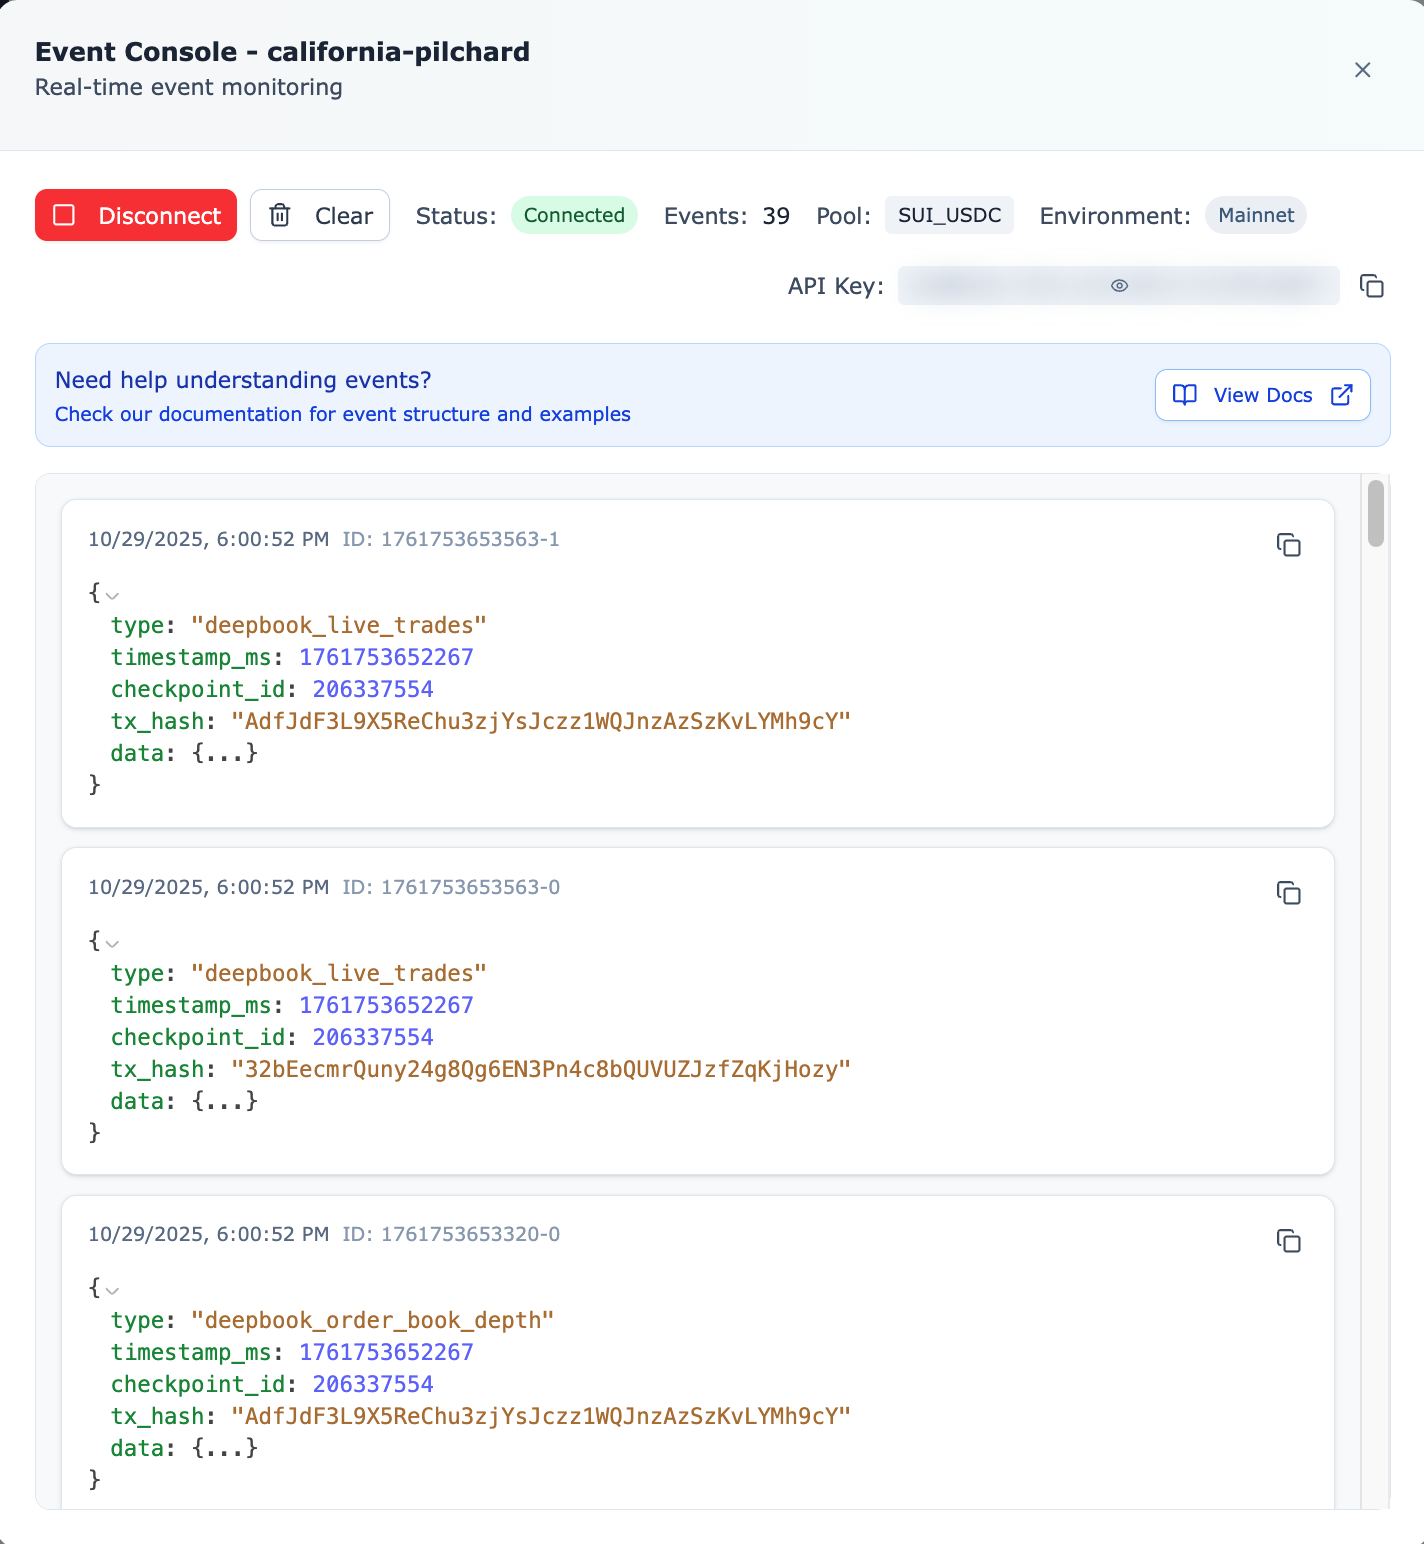Click the Disconnect button
The height and width of the screenshot is (1544, 1424).
tap(136, 215)
